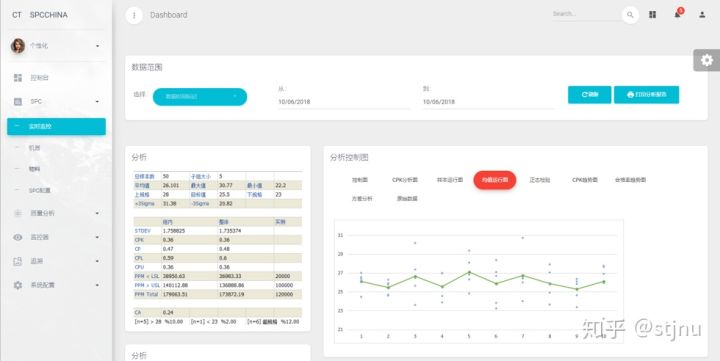Expand the user profile name arrow
The height and width of the screenshot is (361, 720).
coord(97,46)
